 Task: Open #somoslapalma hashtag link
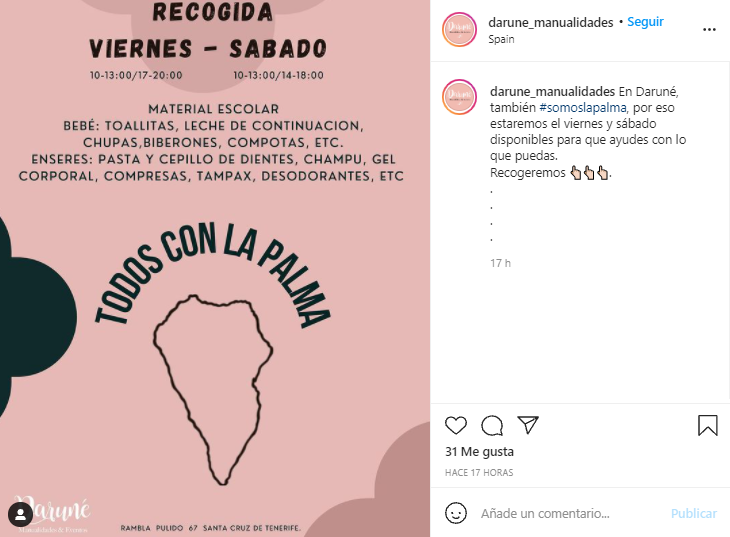(582, 108)
